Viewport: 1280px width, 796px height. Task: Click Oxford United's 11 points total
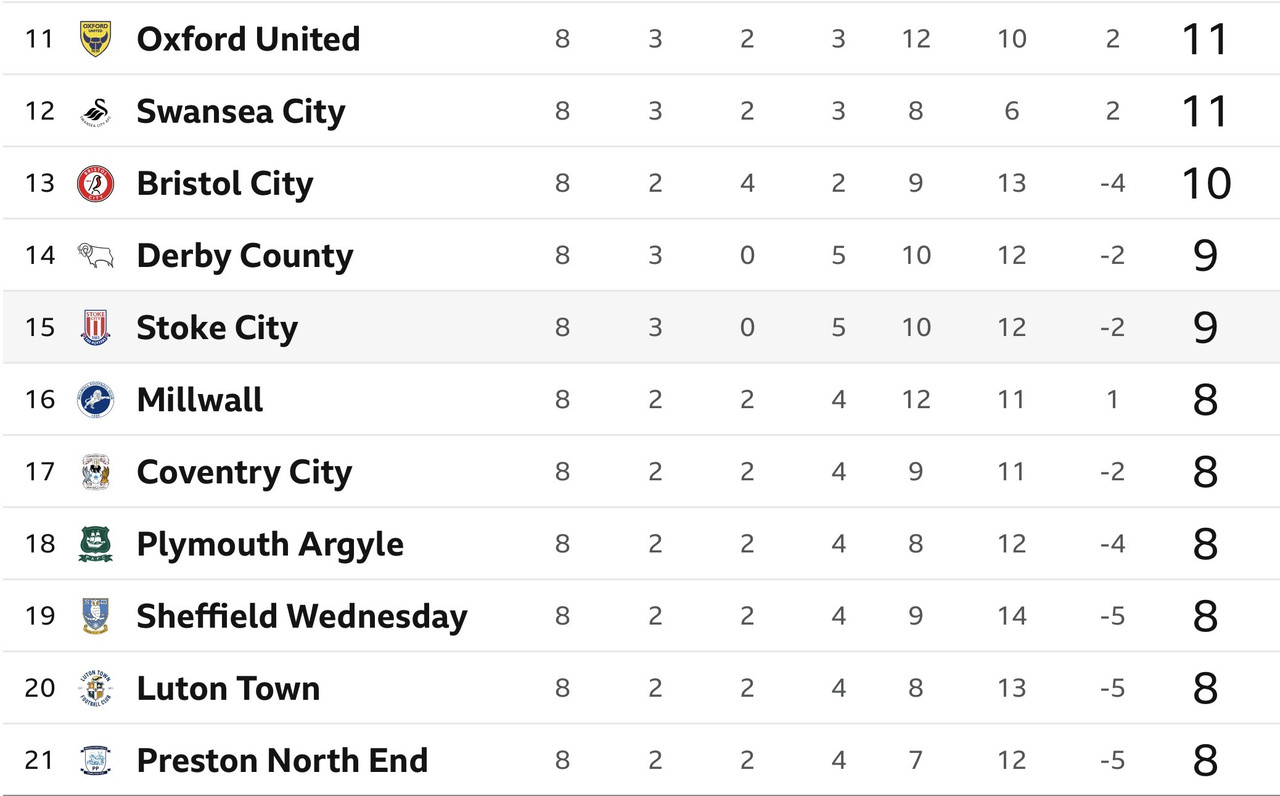pyautogui.click(x=1204, y=39)
